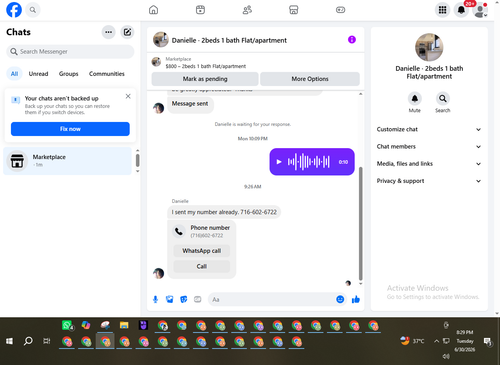500x365 pixels.
Task: Open the Windows Start menu
Action: point(9,341)
